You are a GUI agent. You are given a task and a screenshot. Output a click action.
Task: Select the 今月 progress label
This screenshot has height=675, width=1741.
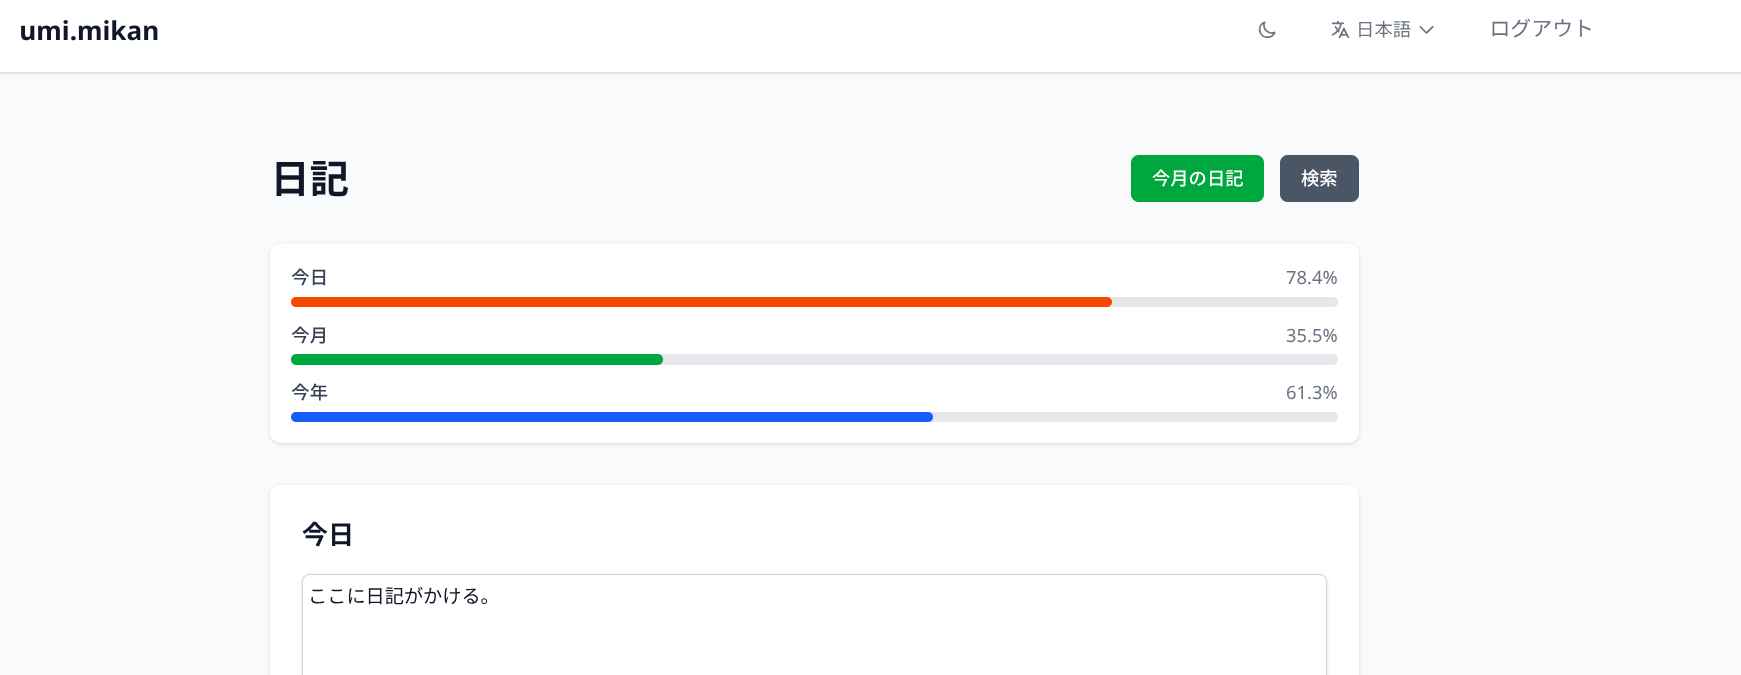(x=309, y=336)
